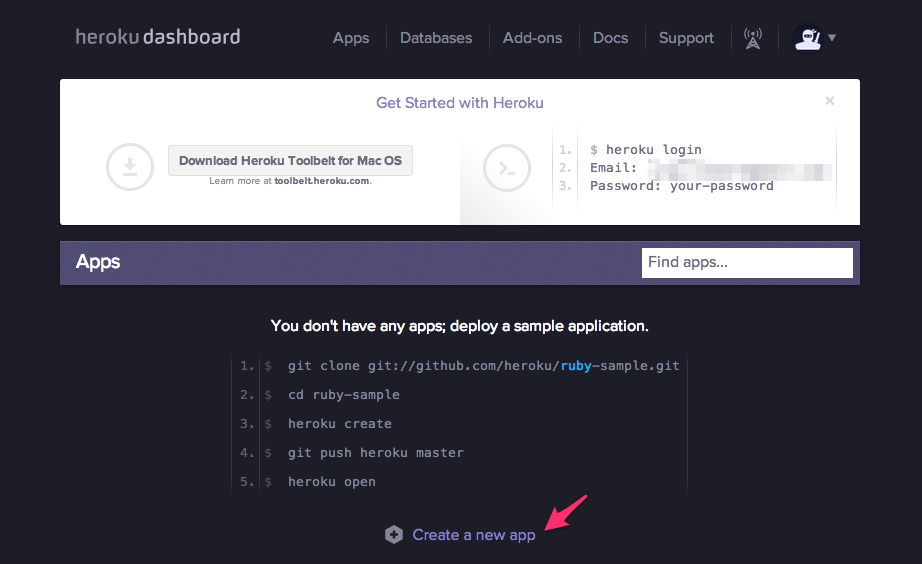Expand the account dropdown arrow
The image size is (922, 564).
point(831,38)
